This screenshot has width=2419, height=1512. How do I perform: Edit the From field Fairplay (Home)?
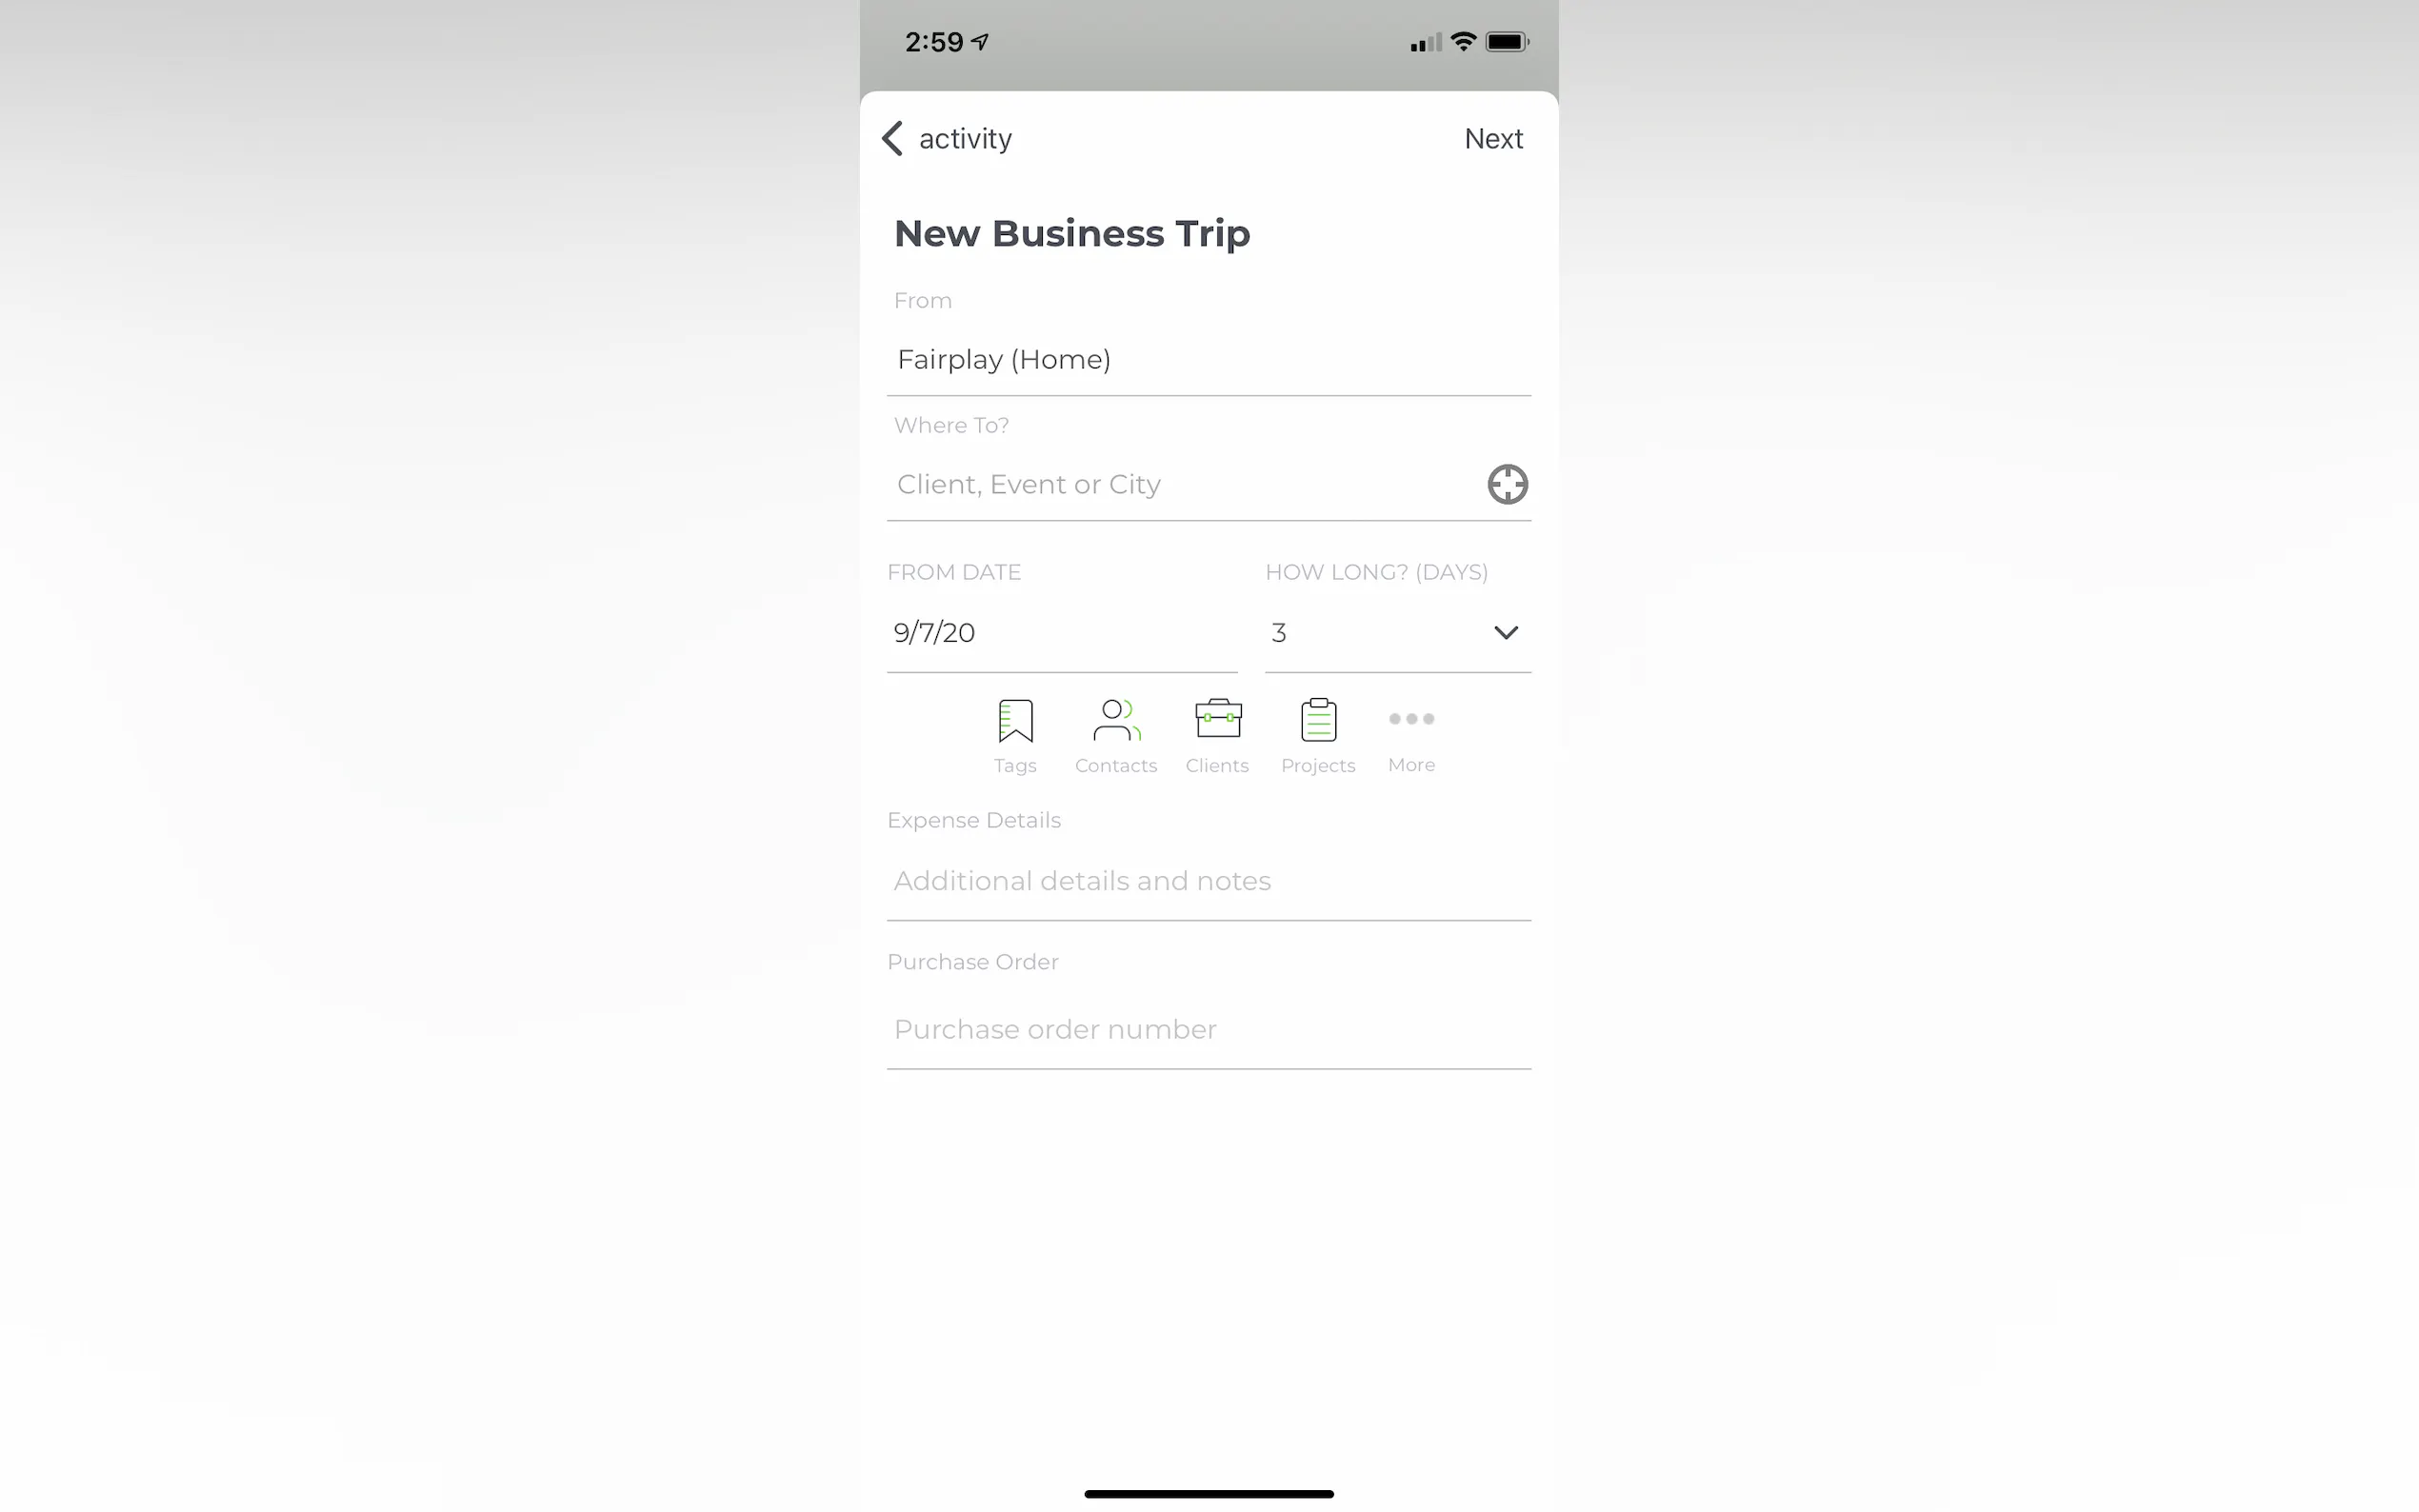(x=1208, y=359)
